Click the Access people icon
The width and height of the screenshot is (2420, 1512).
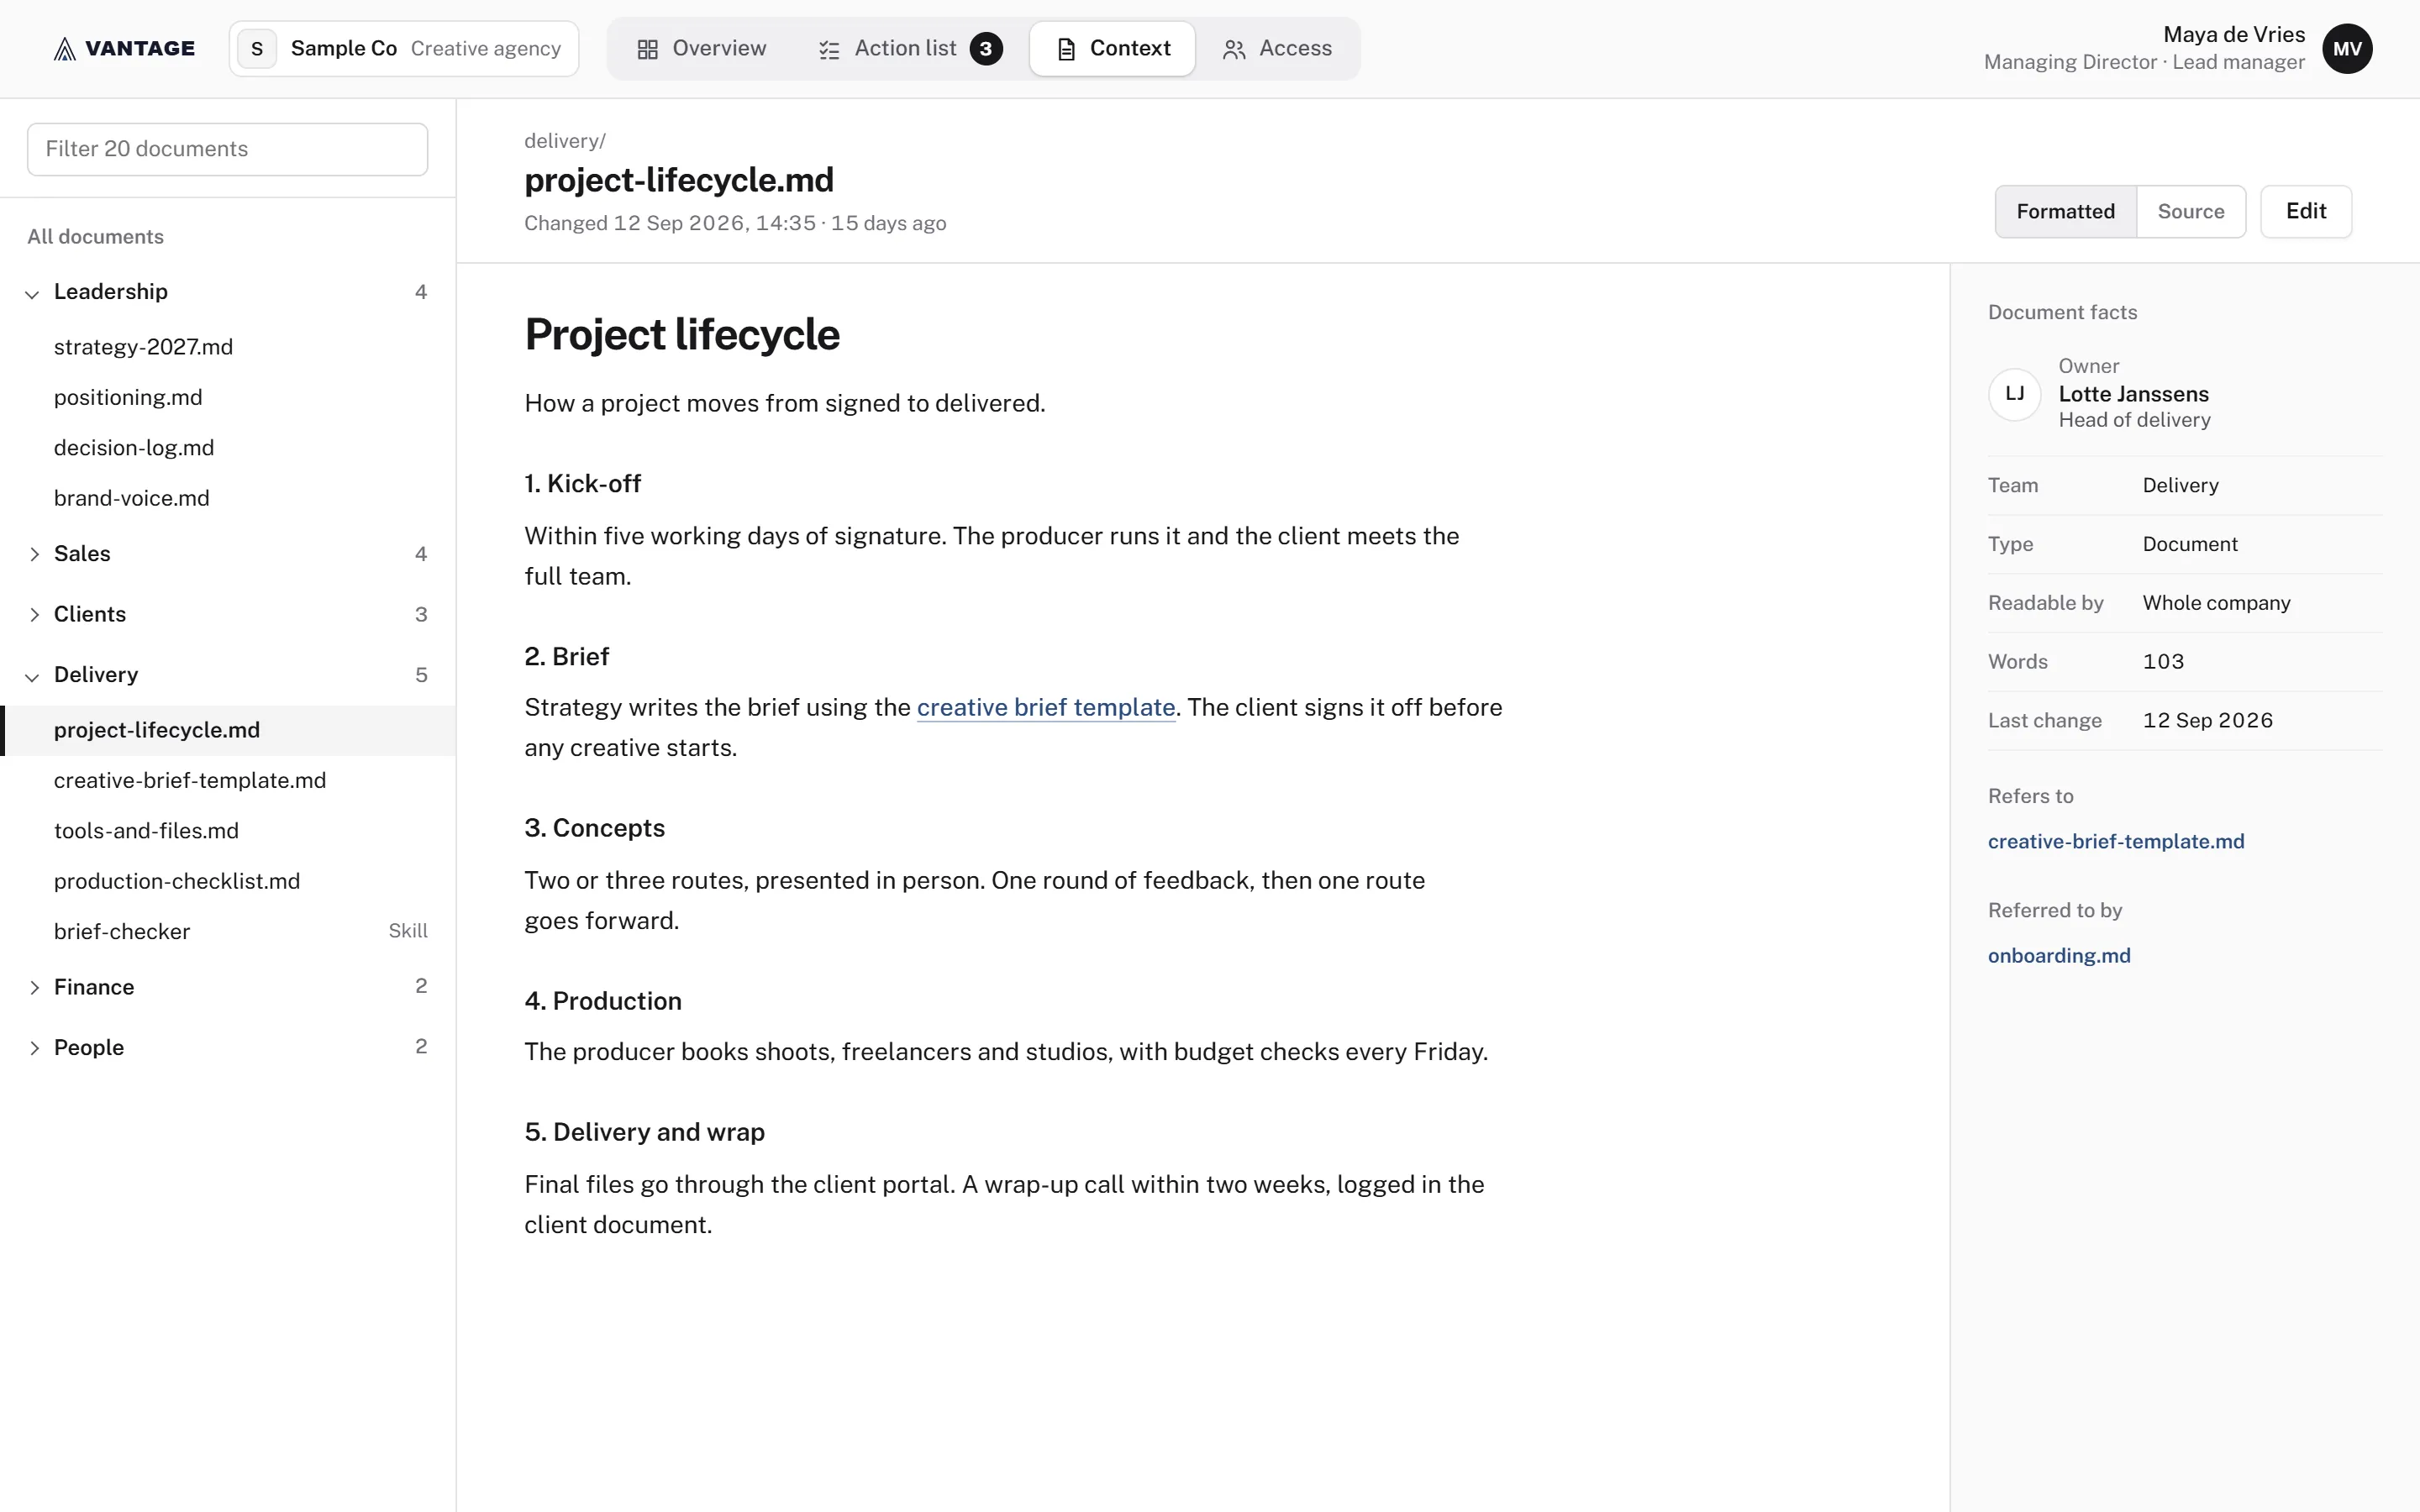(x=1234, y=49)
